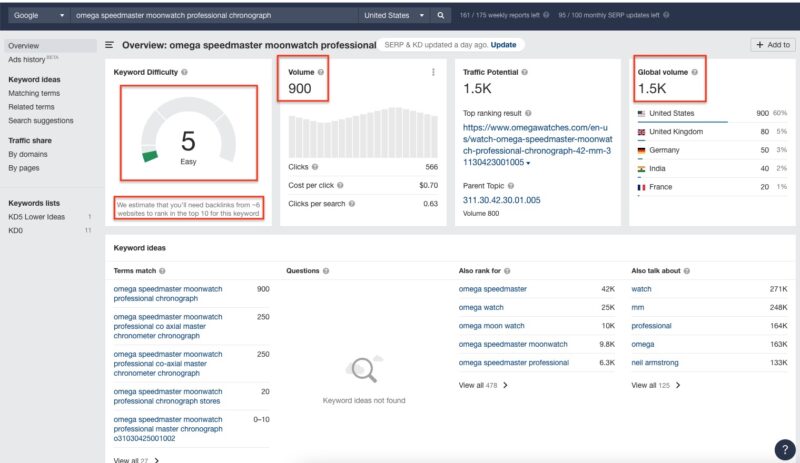The image size is (800, 463).
Task: Click help icon after monthly SERP updates left
Action: click(x=666, y=15)
